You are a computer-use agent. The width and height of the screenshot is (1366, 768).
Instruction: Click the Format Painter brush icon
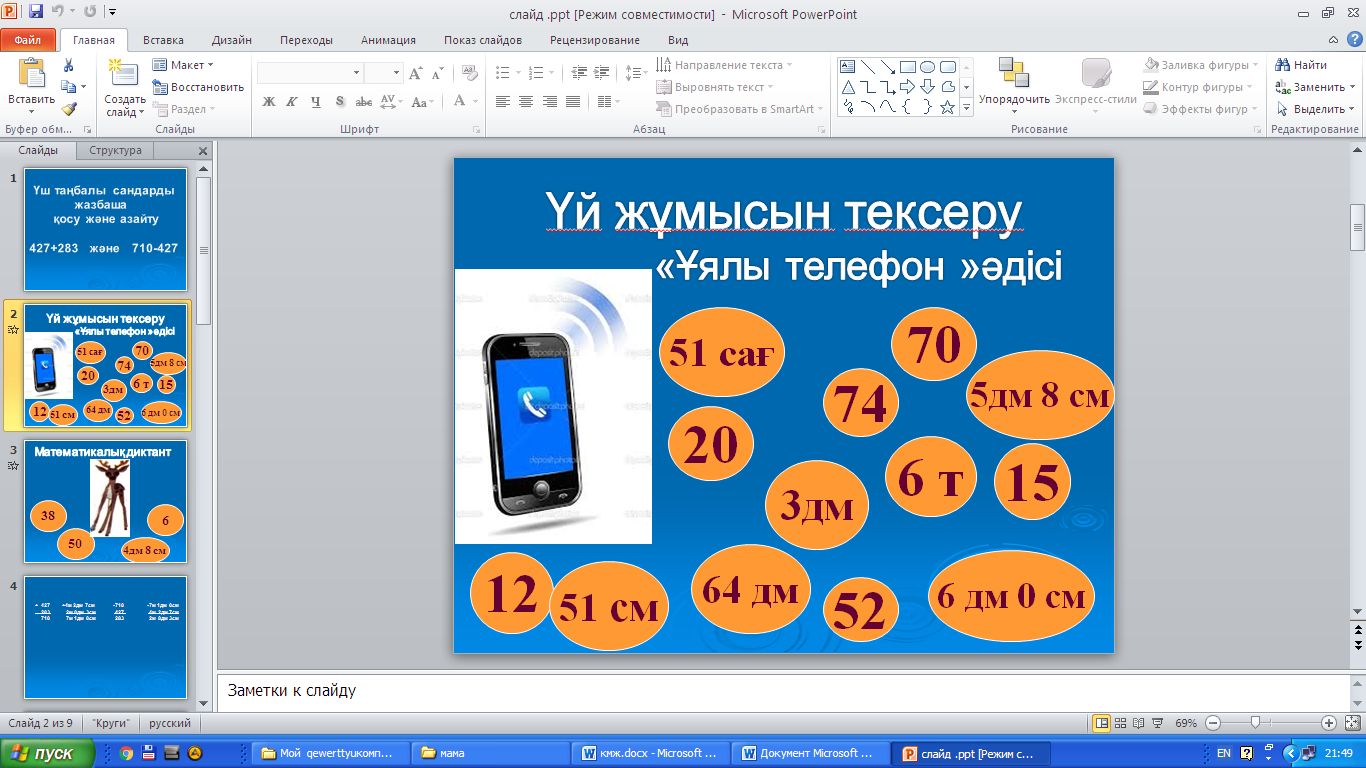point(68,109)
